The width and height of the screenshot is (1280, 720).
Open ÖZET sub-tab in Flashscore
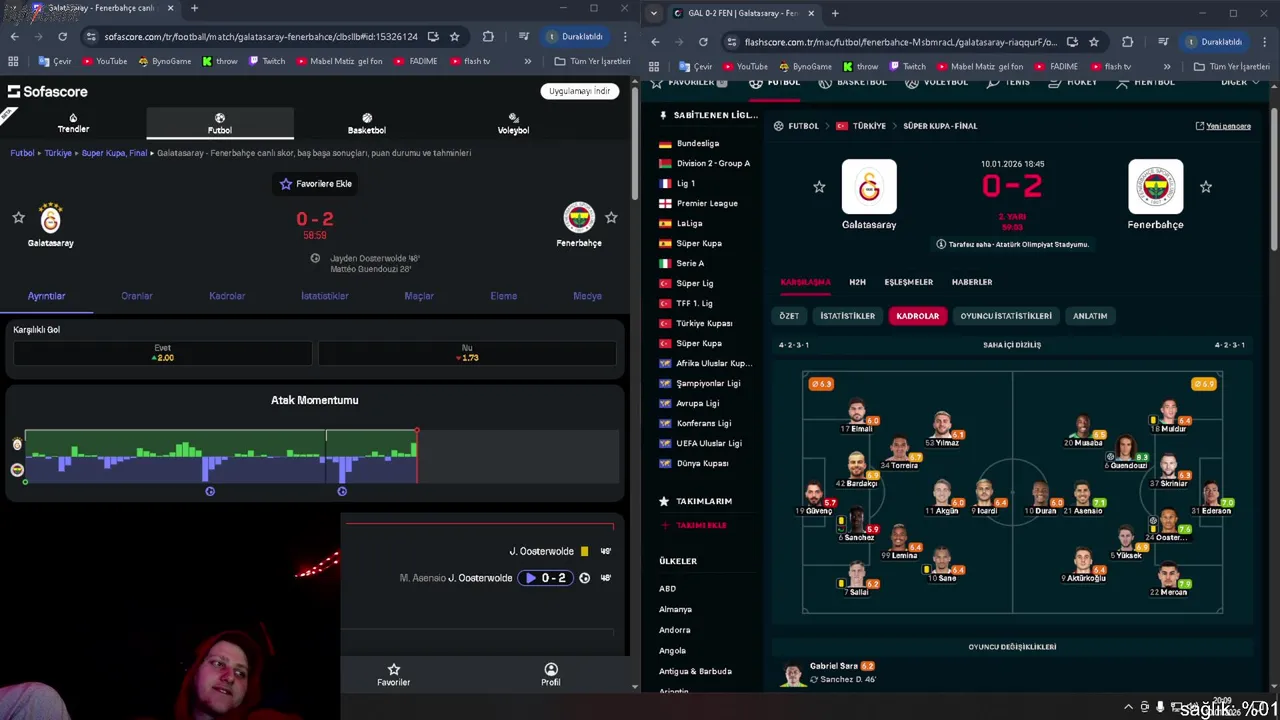(x=789, y=316)
